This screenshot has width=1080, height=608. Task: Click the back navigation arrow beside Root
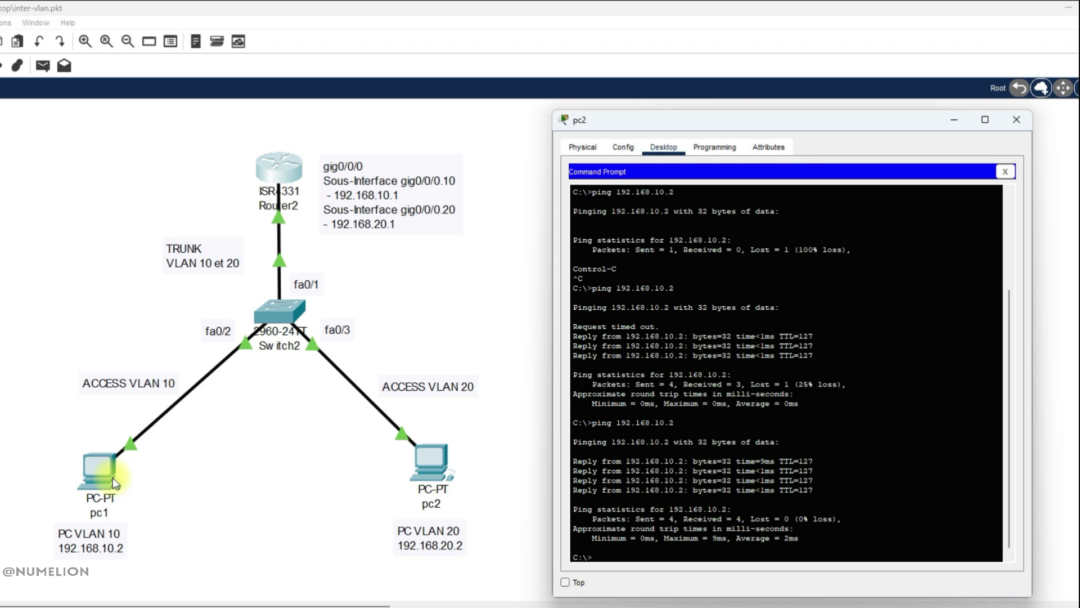pos(1019,88)
